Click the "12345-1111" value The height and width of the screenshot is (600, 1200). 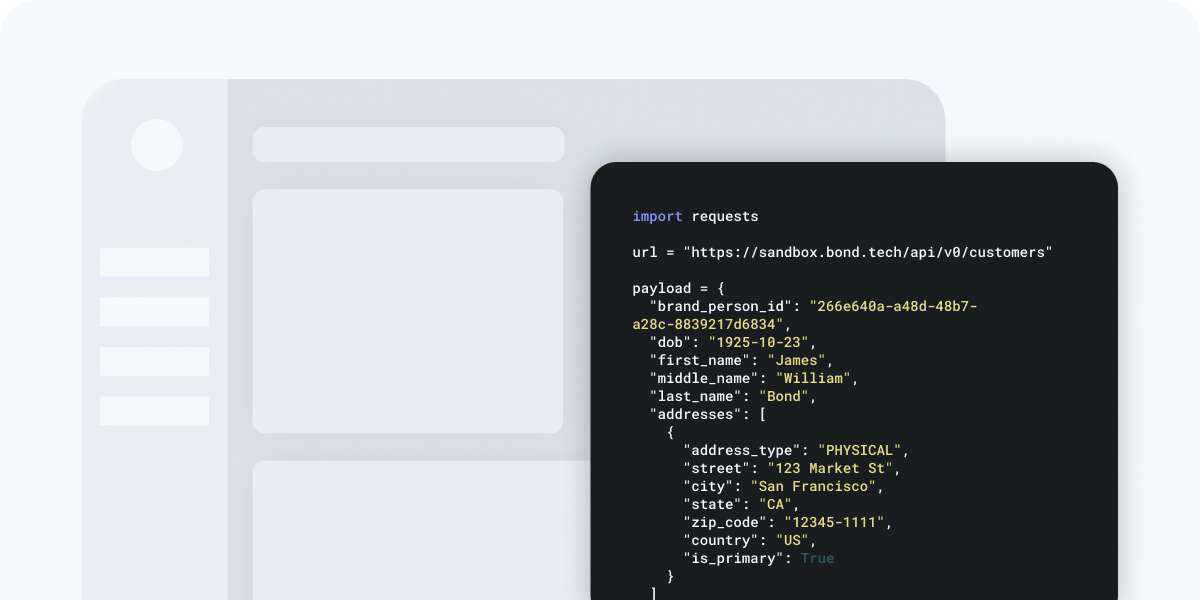point(834,522)
